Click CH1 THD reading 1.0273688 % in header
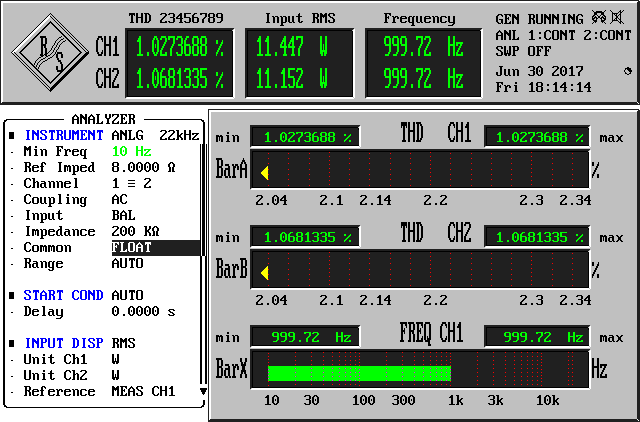This screenshot has height=422, width=640. pos(180,46)
